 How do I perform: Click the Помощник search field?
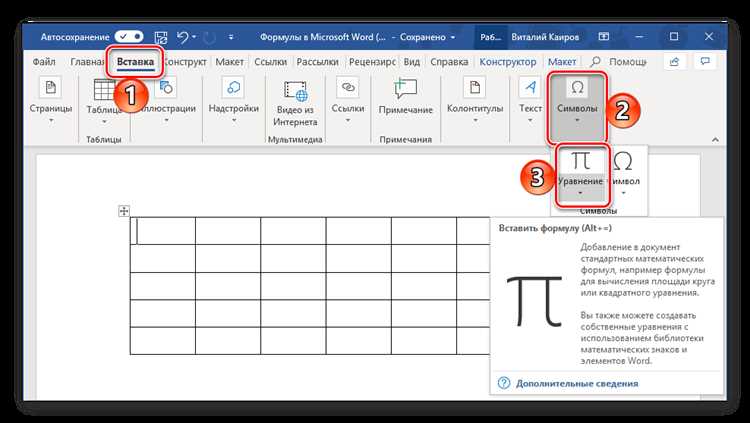[x=619, y=62]
